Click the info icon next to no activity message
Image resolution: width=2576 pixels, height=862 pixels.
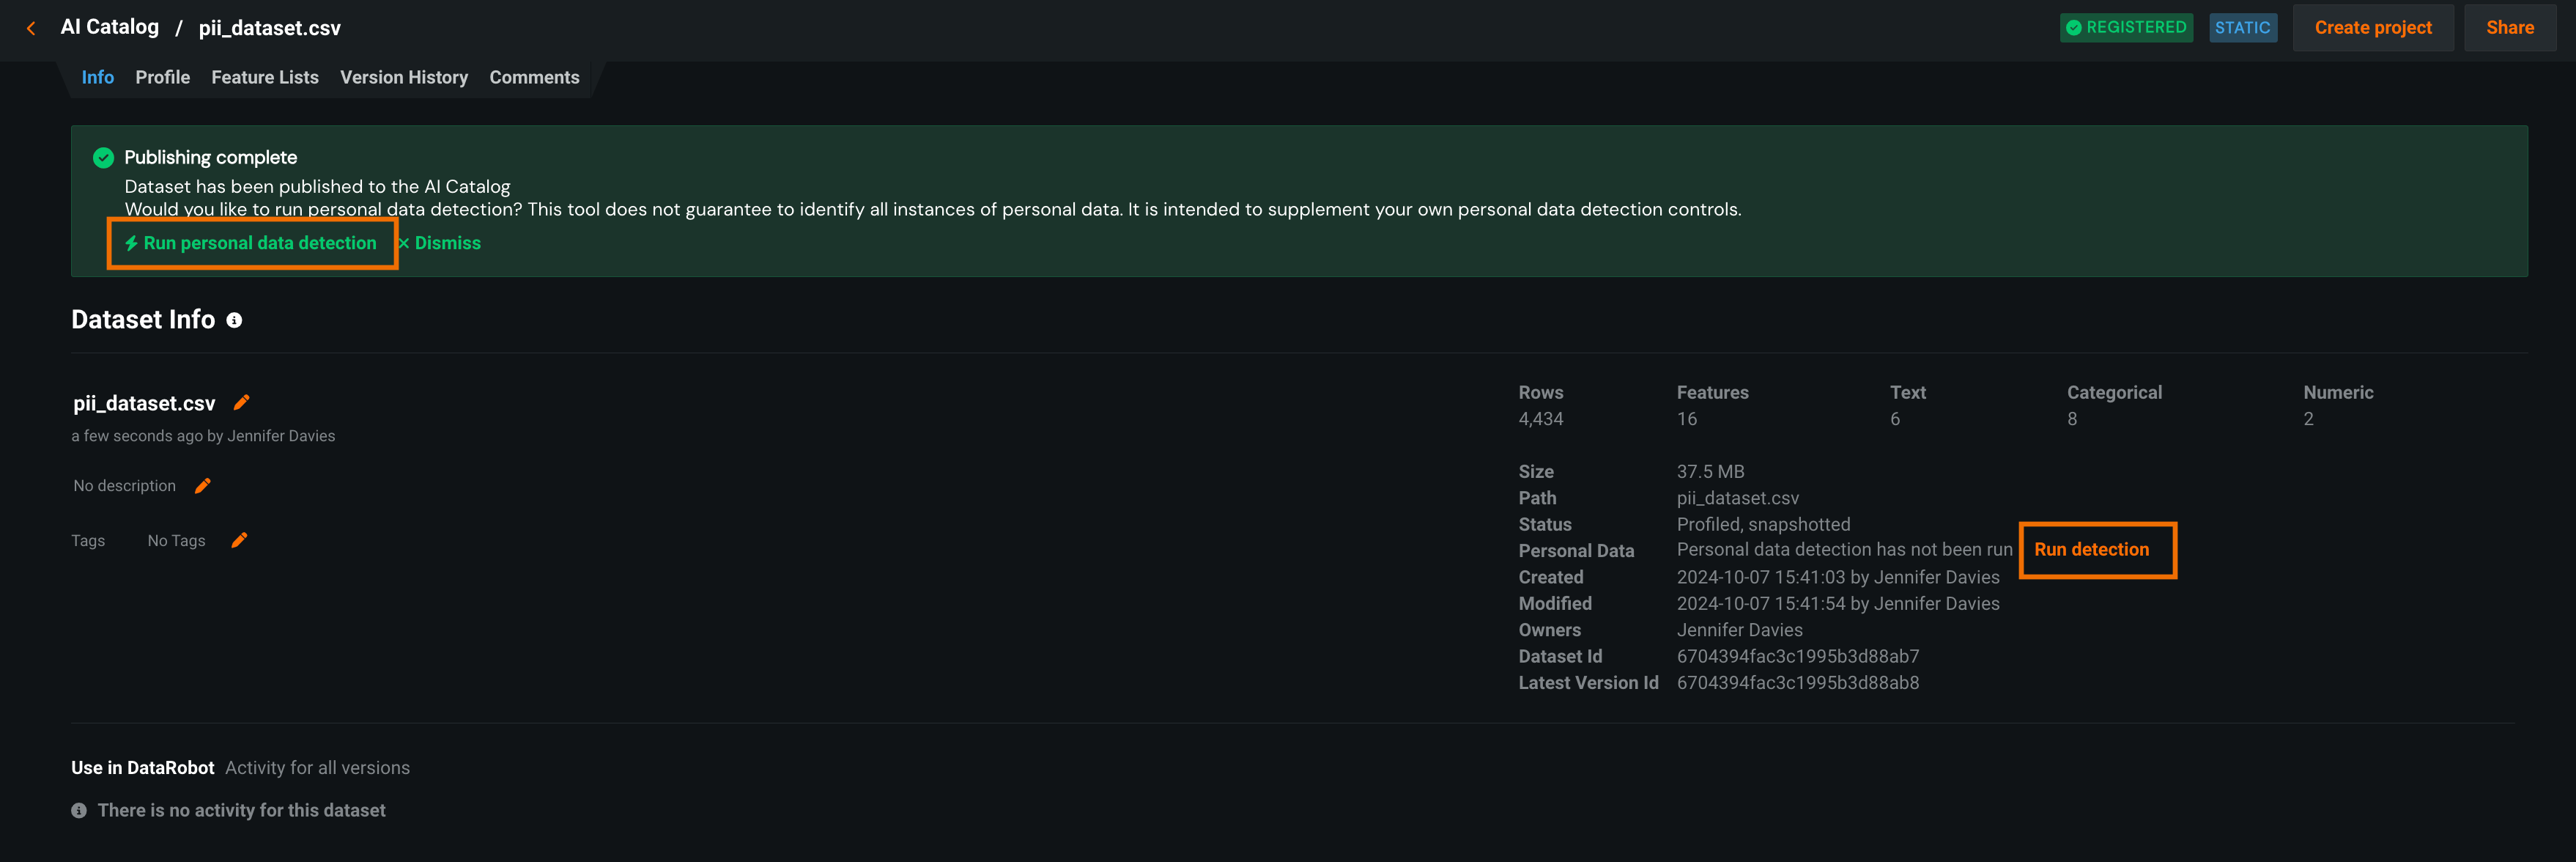point(79,810)
